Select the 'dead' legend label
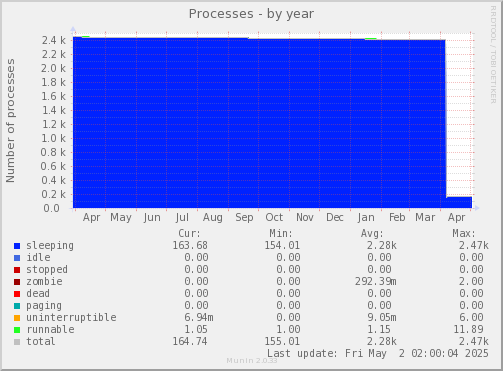This screenshot has width=503, height=371. click(x=38, y=293)
